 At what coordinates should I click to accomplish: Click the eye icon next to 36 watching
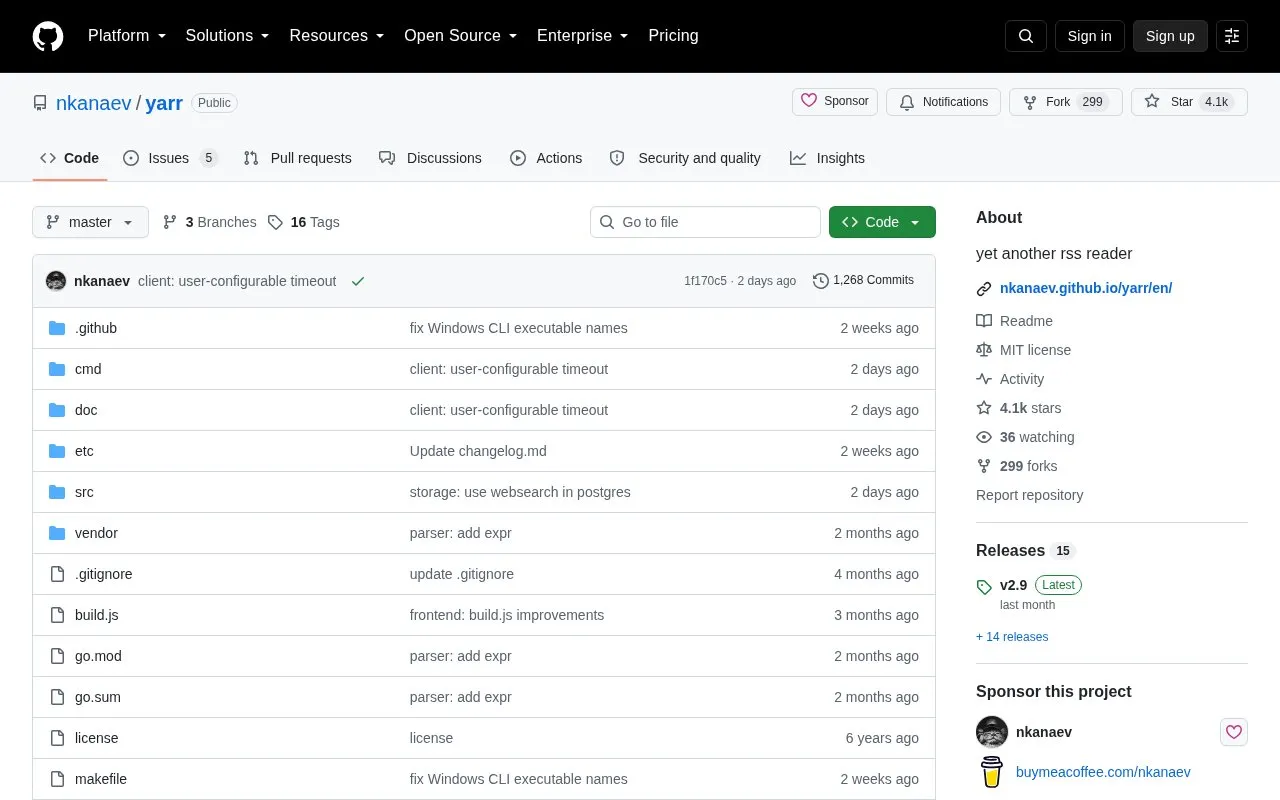[x=984, y=437]
